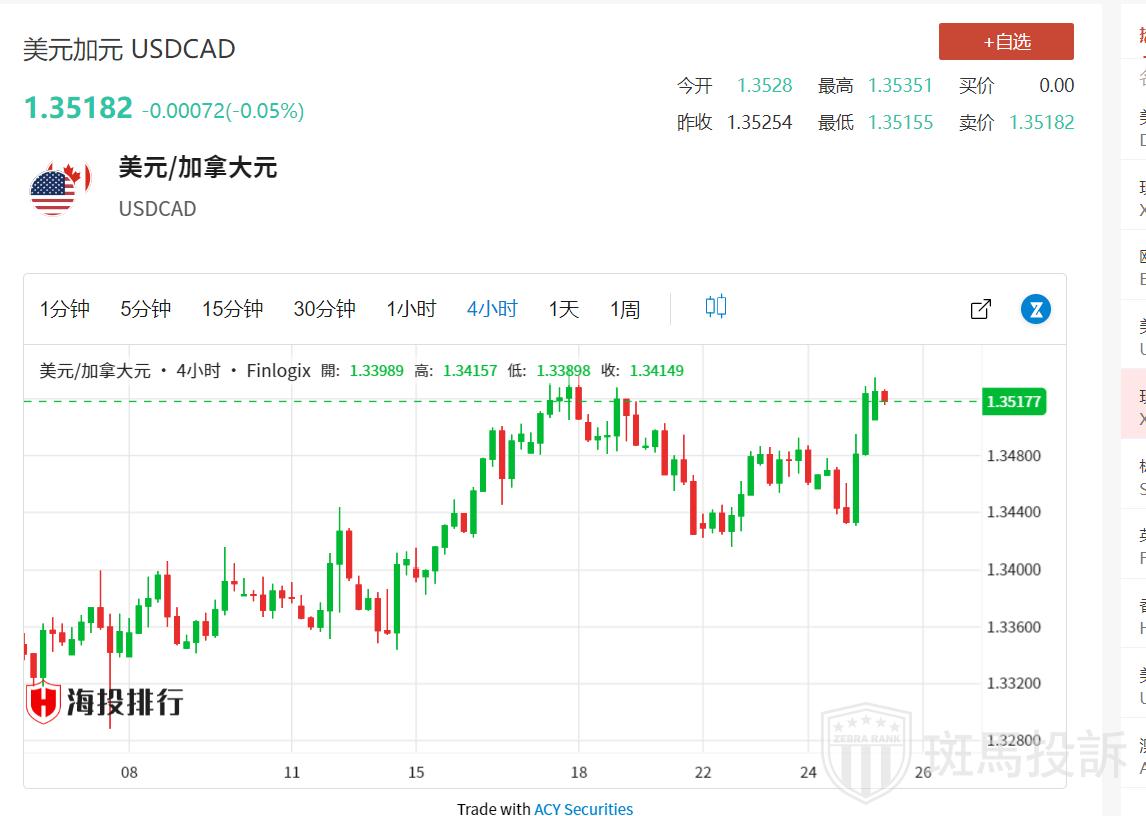Click the 海投排行 shield logo
The height and width of the screenshot is (816, 1146).
click(44, 701)
